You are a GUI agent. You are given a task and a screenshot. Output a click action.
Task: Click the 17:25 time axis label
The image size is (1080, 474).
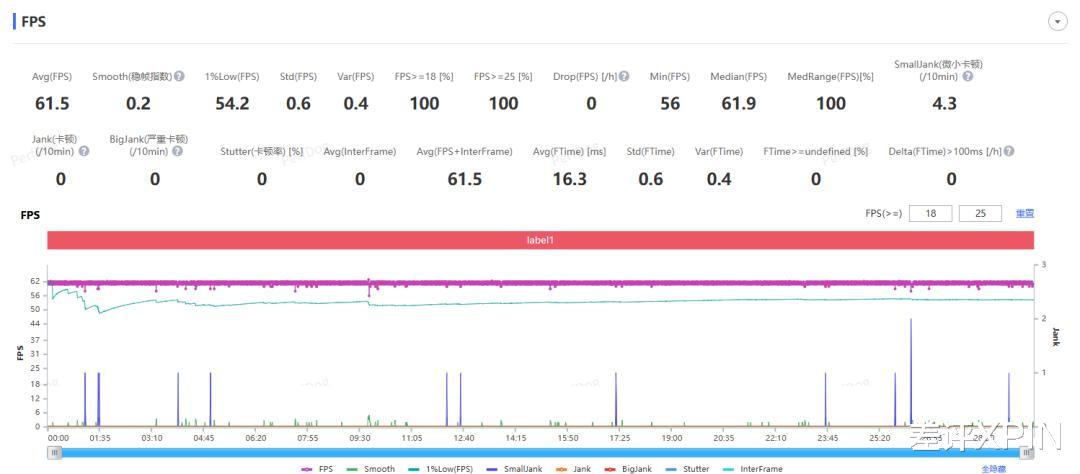[x=620, y=437]
